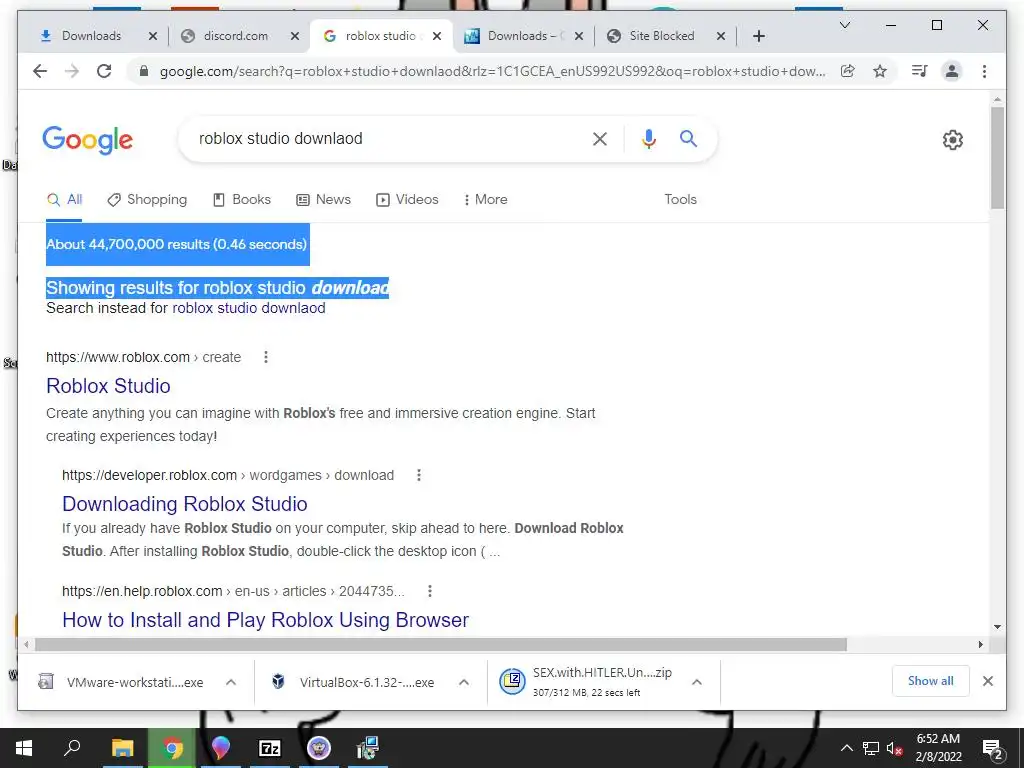View site info via padlock icon
The height and width of the screenshot is (768, 1024).
click(x=144, y=71)
